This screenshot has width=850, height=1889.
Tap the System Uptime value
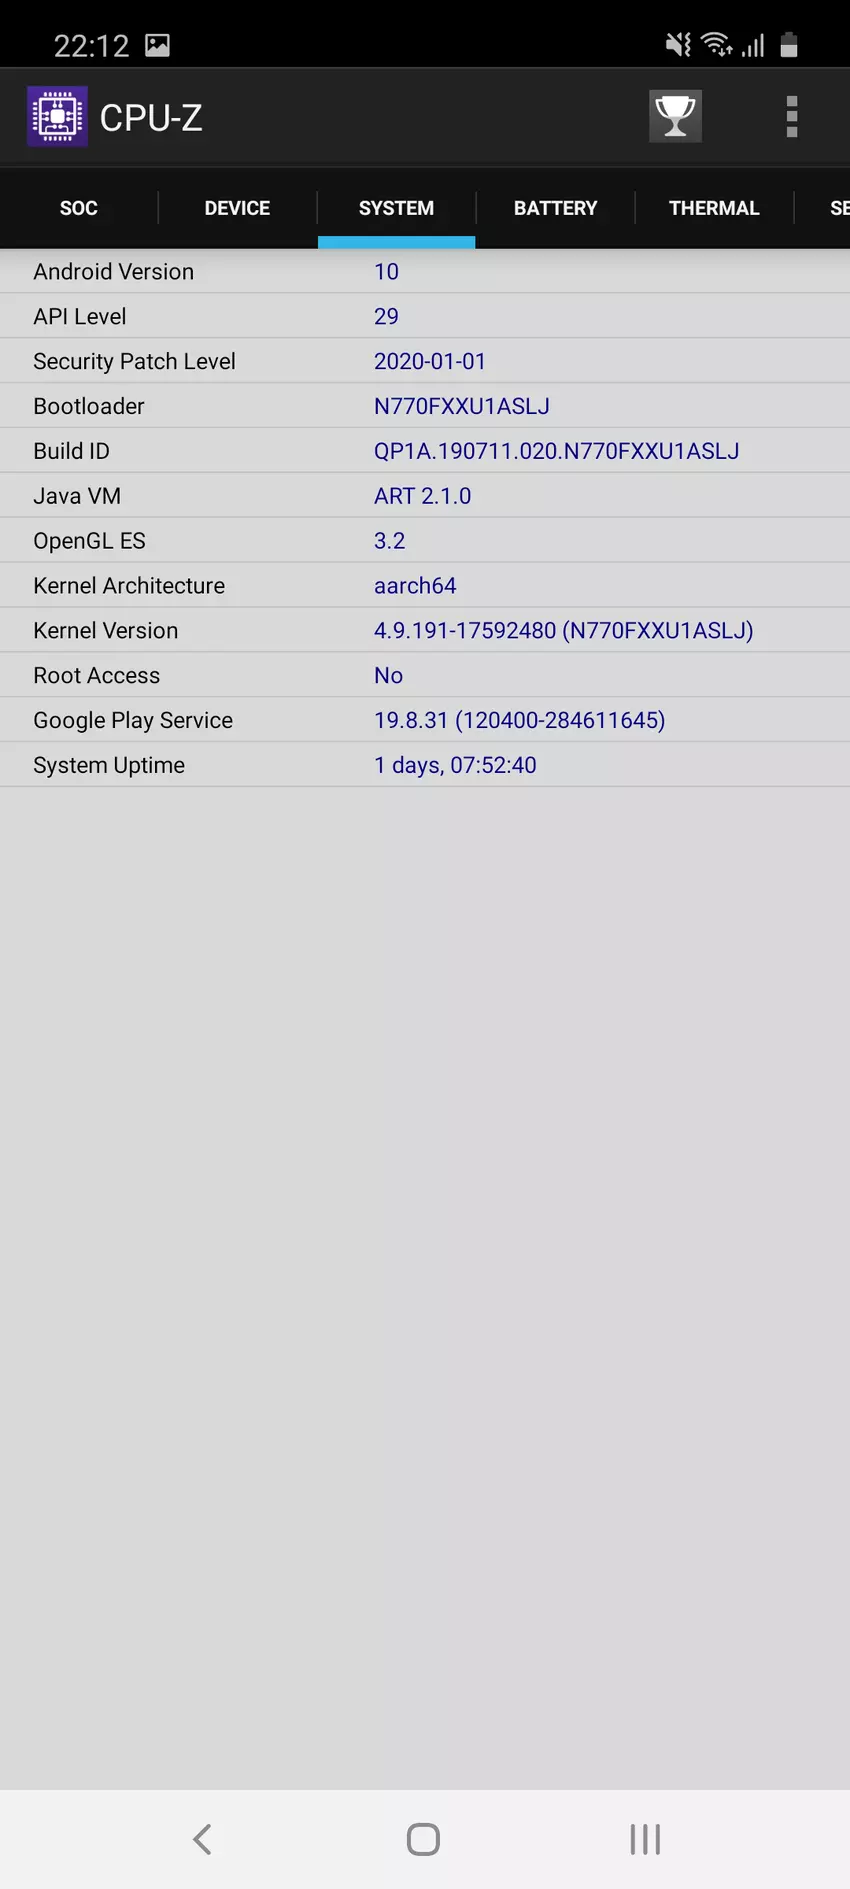coord(455,765)
